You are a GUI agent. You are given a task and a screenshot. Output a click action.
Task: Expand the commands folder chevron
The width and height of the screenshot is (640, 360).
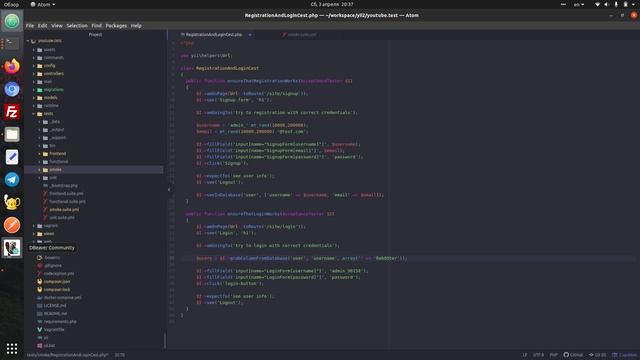[34, 58]
